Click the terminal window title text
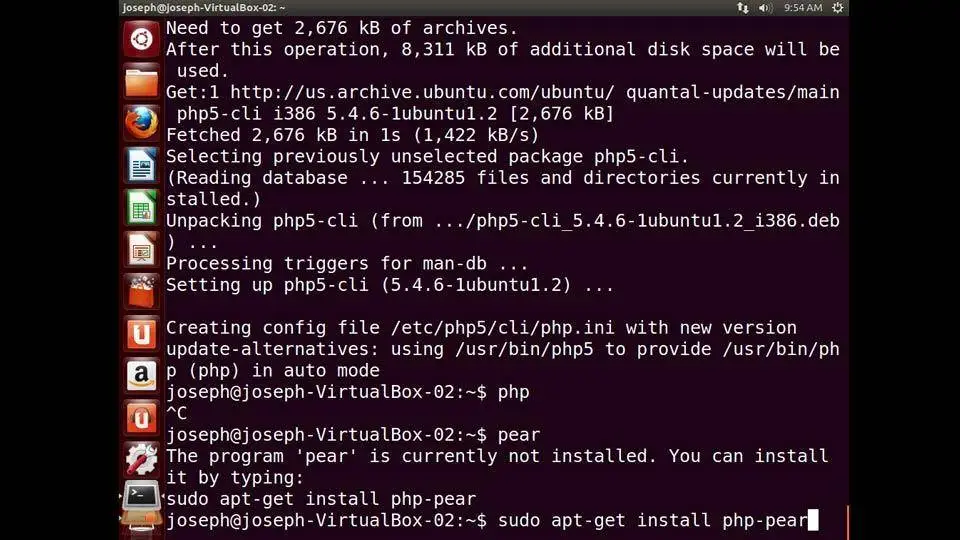 click(x=204, y=8)
